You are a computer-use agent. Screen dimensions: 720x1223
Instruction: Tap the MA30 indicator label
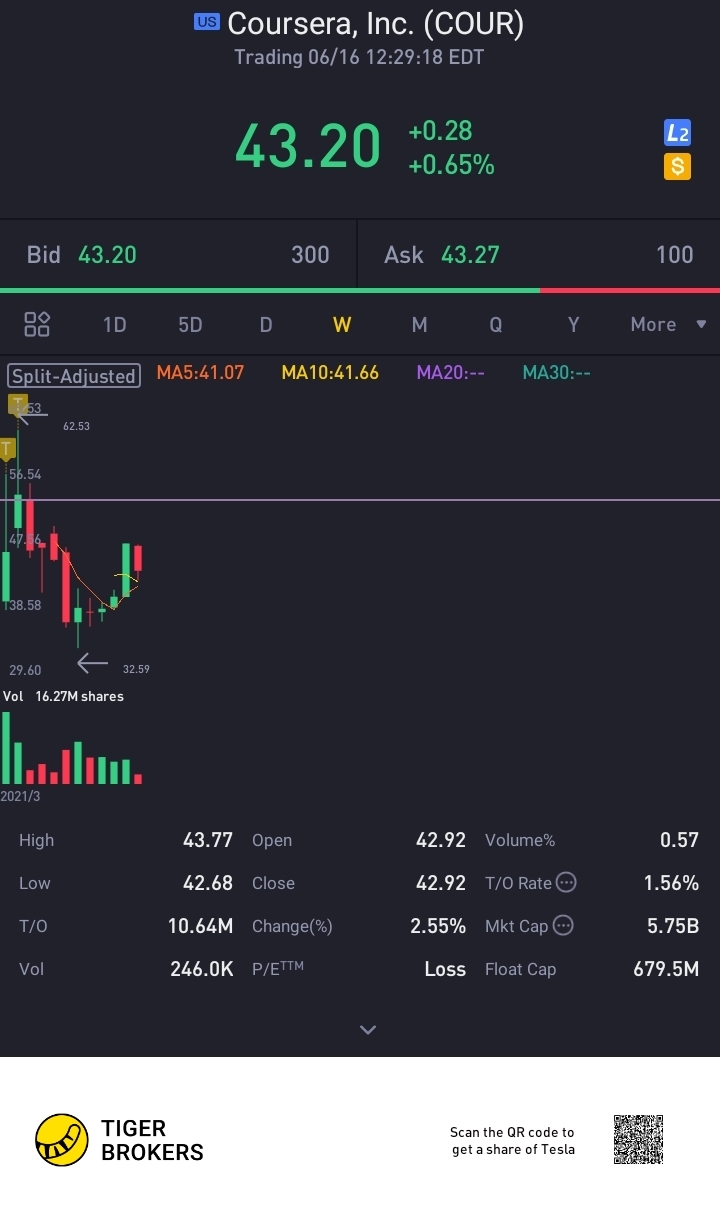(556, 373)
